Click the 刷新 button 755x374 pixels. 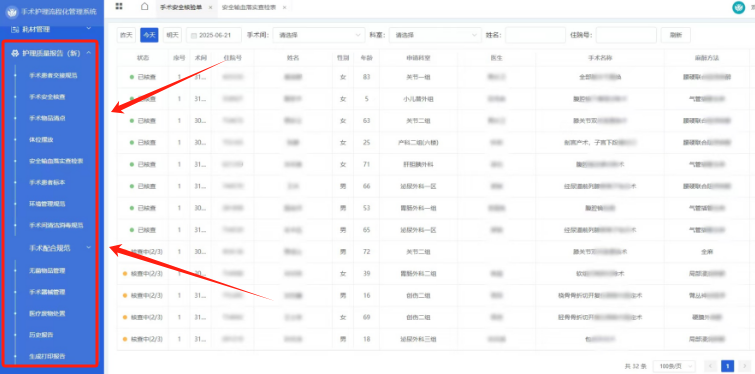point(676,35)
